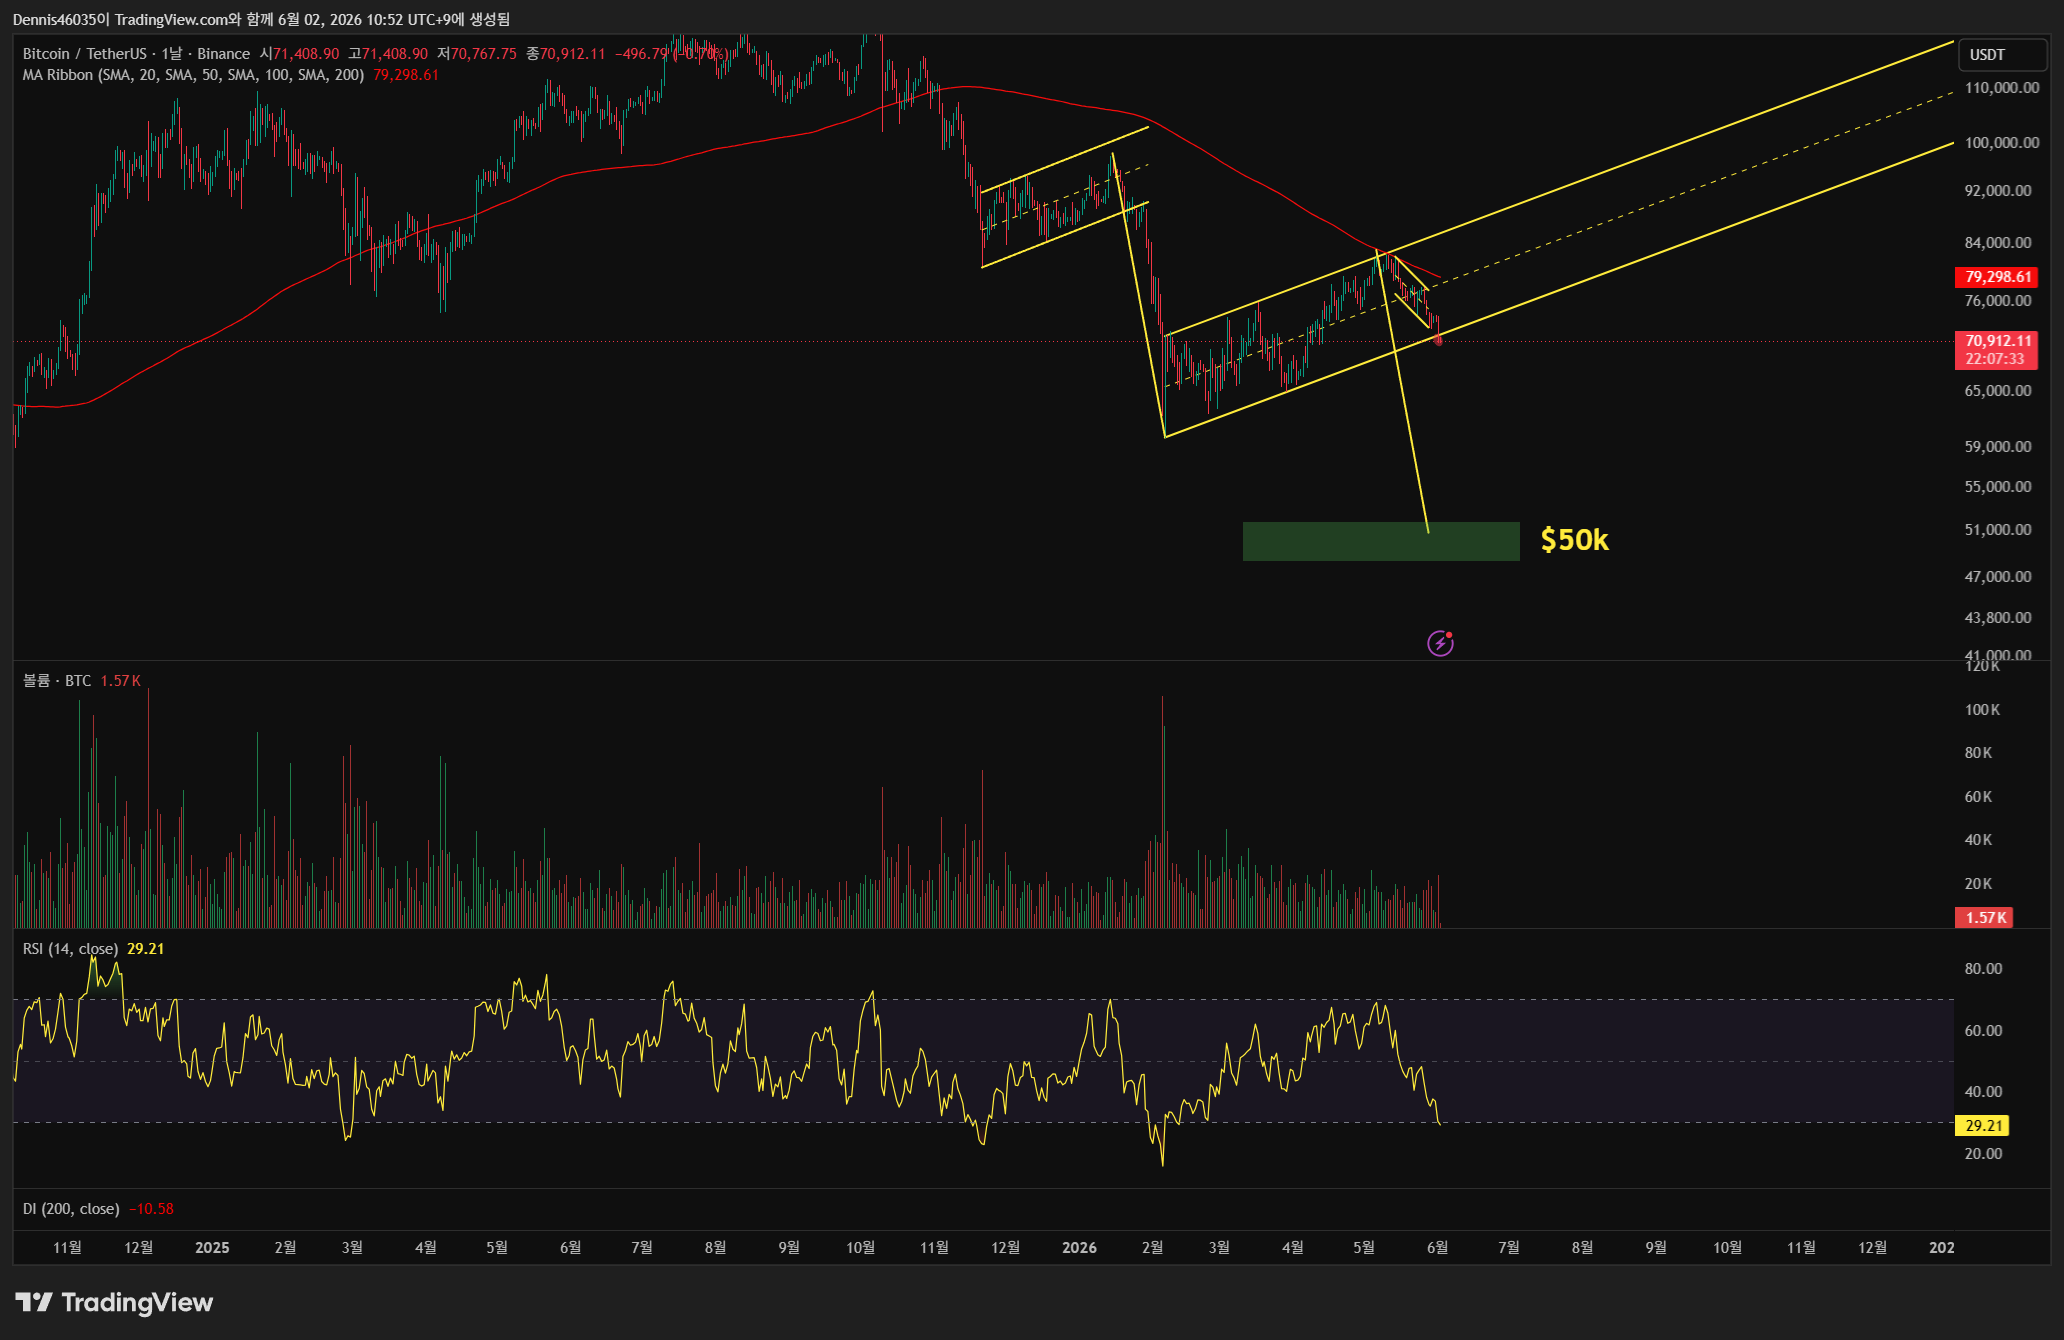Viewport: 2064px width, 1340px height.
Task: Select the green target zone rectangle
Action: (1381, 541)
